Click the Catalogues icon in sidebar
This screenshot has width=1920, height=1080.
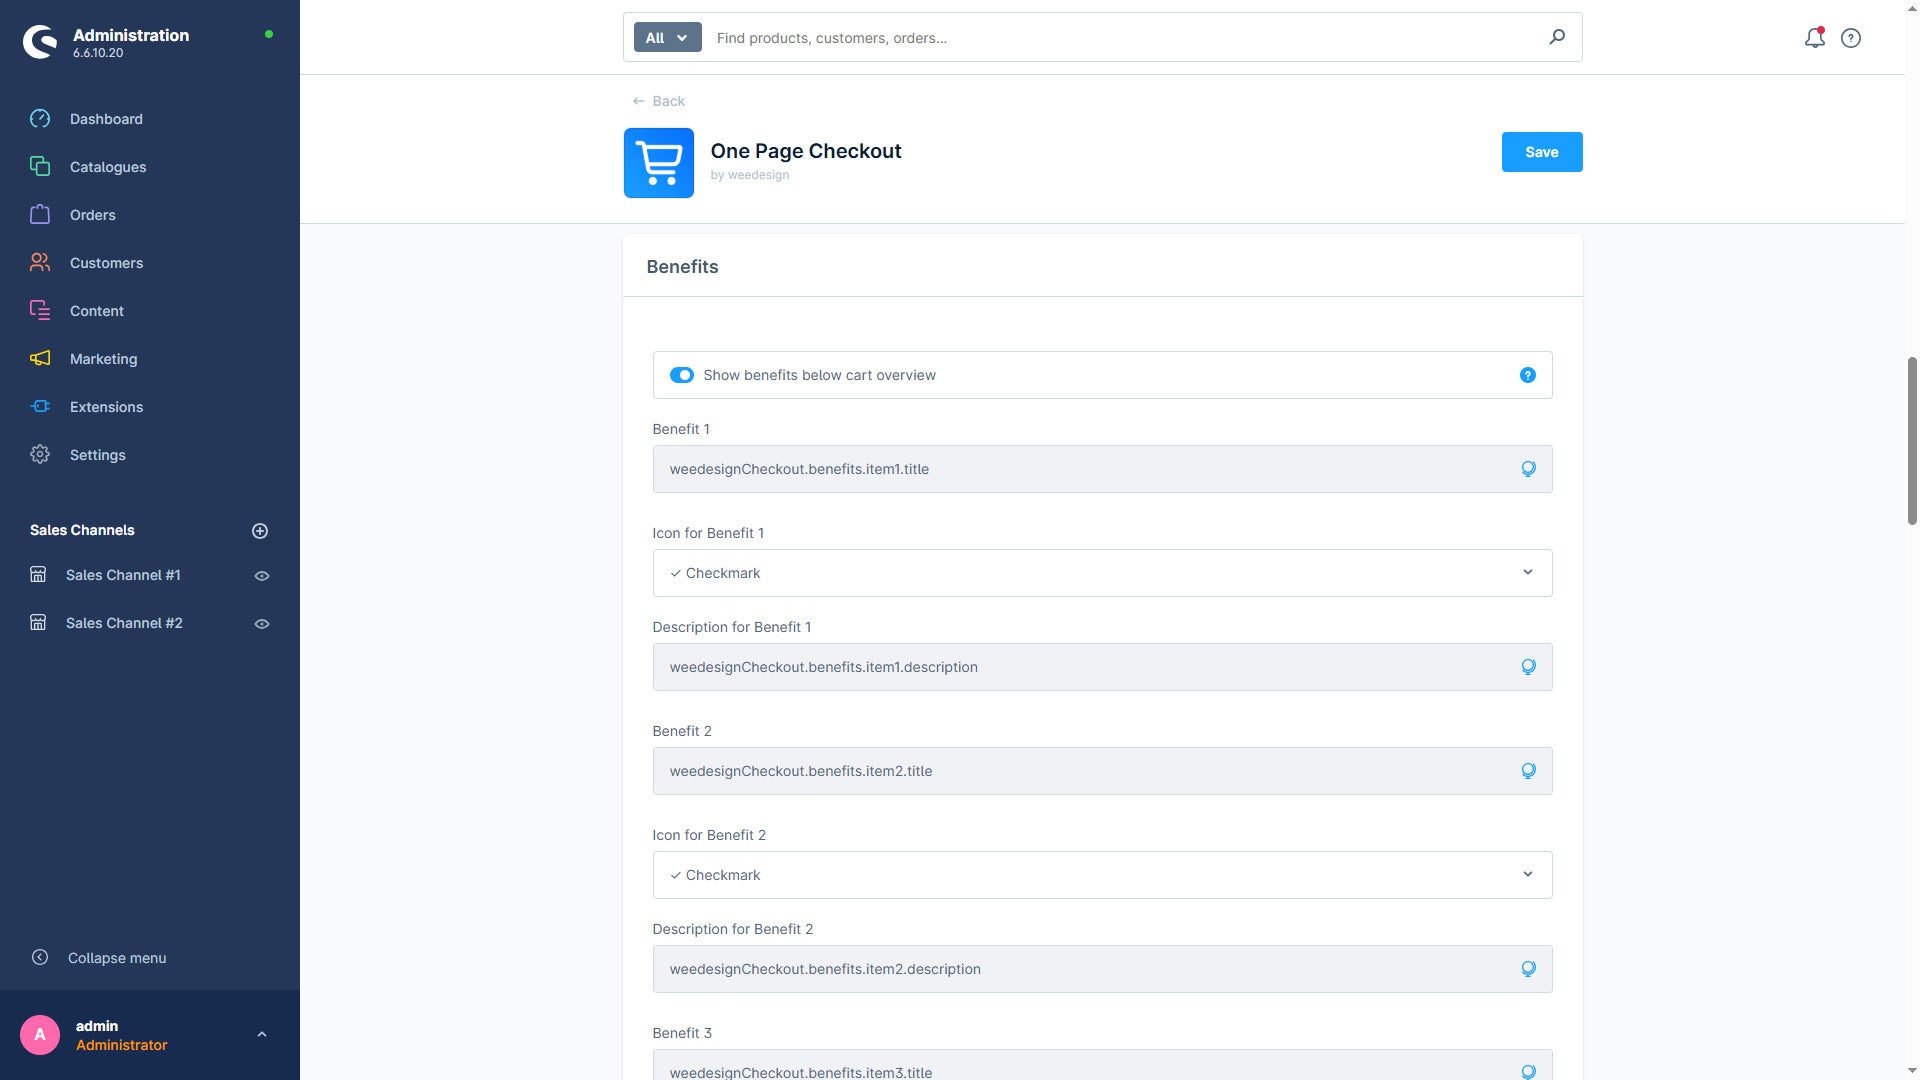point(40,167)
